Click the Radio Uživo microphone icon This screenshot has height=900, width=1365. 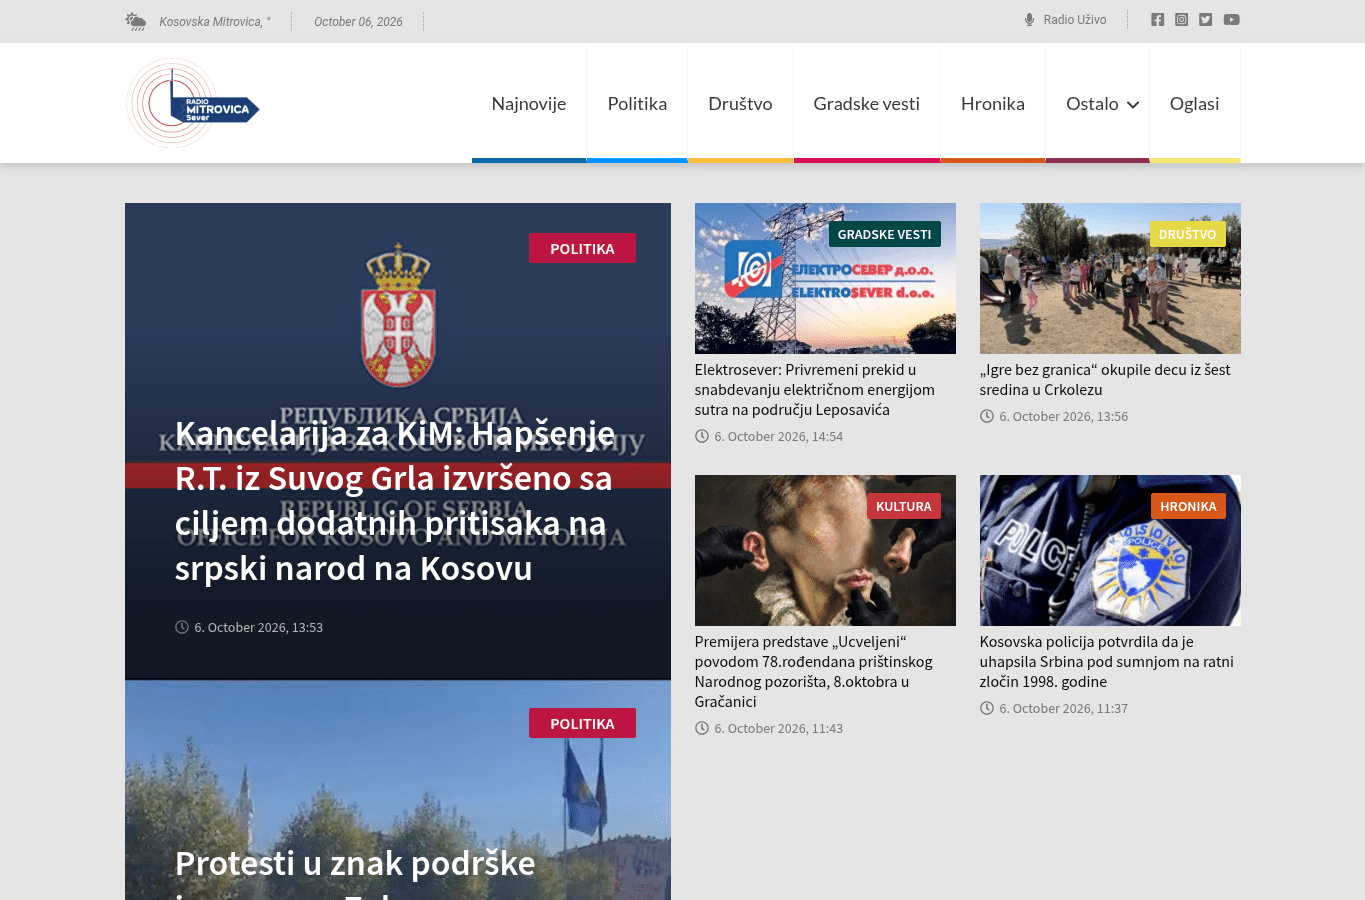pyautogui.click(x=1029, y=20)
